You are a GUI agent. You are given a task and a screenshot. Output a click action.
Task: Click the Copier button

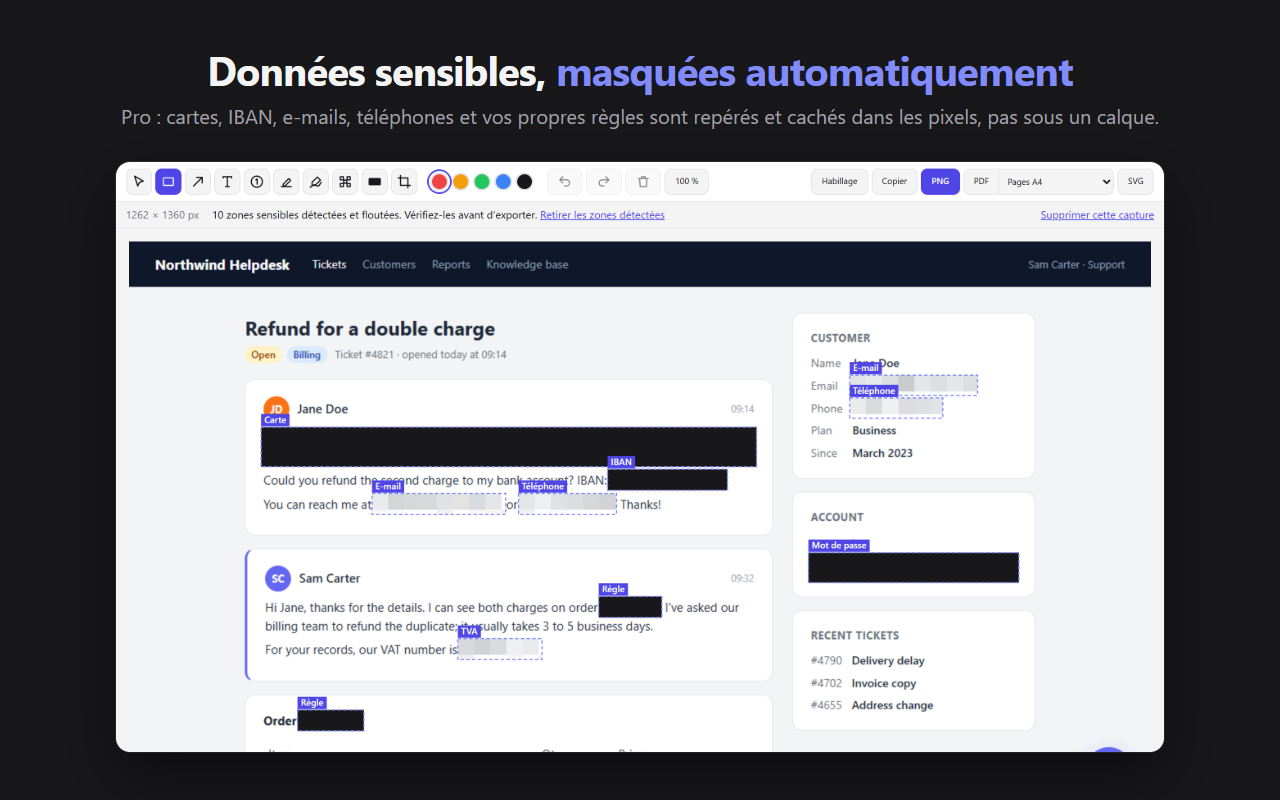tap(895, 182)
